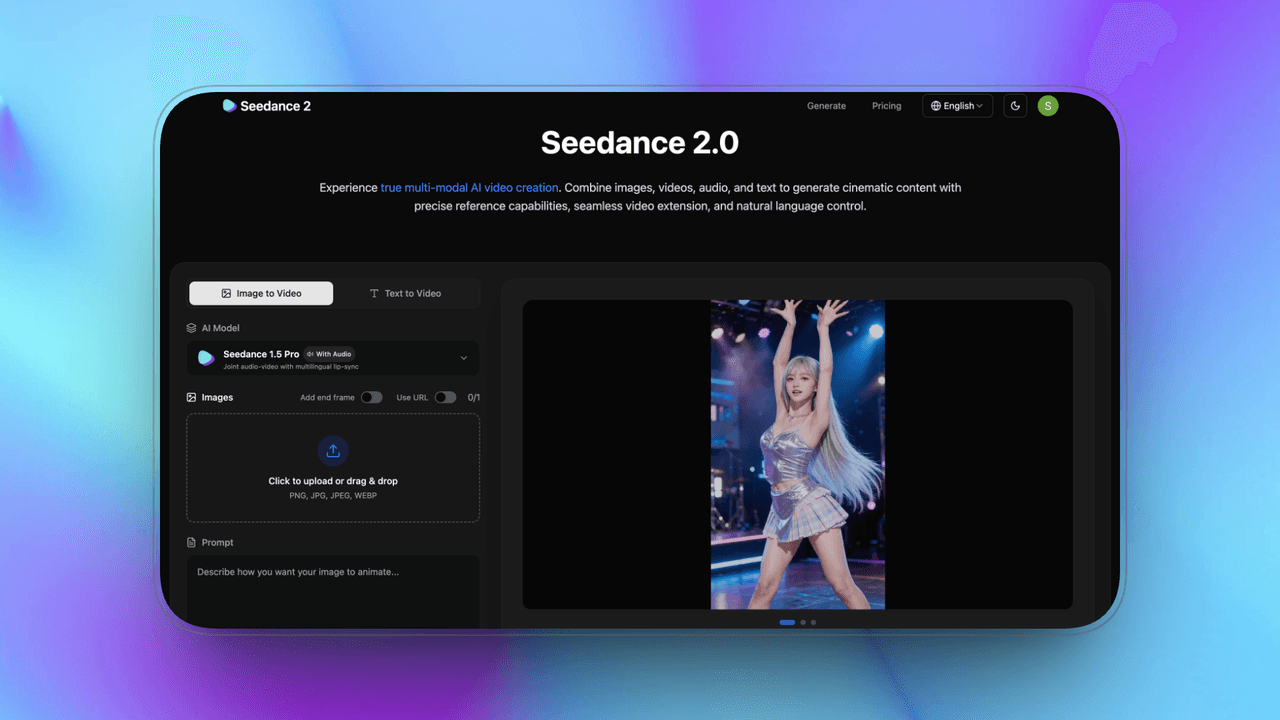Click the globe icon in language selector
Image resolution: width=1280 pixels, height=720 pixels.
click(936, 105)
